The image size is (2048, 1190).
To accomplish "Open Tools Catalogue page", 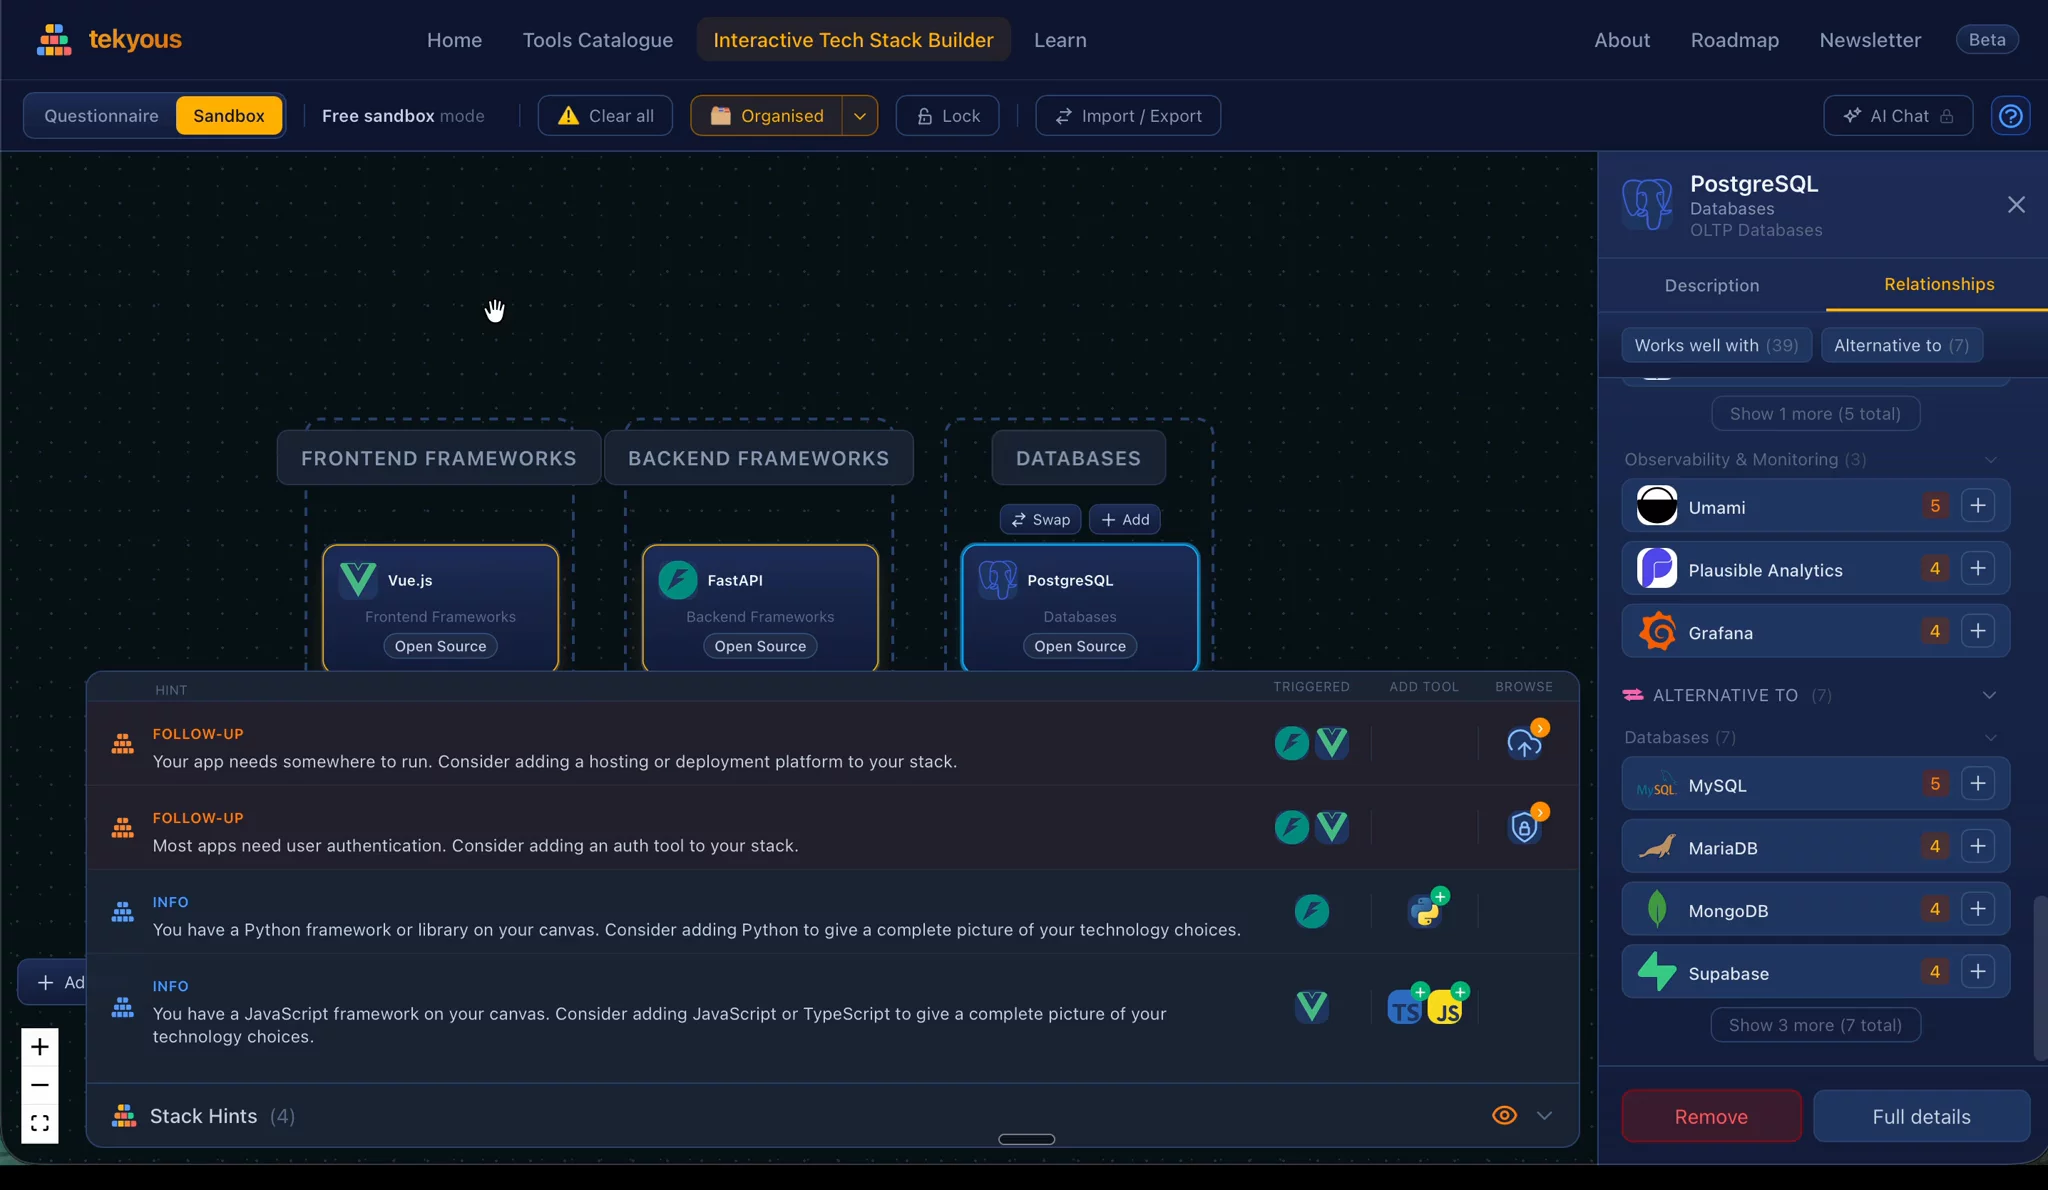I will coord(598,40).
